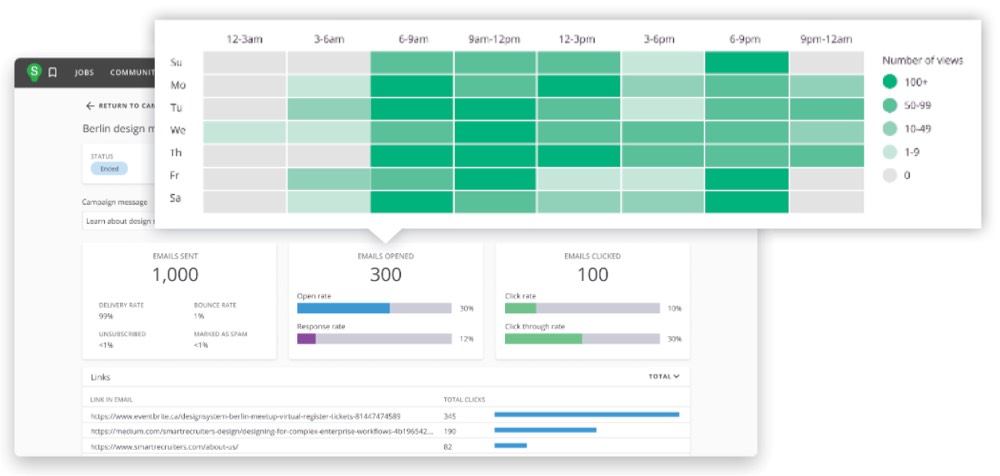The width and height of the screenshot is (1000, 476).
Task: Click the blue Open rate progress bar
Action: tap(343, 308)
